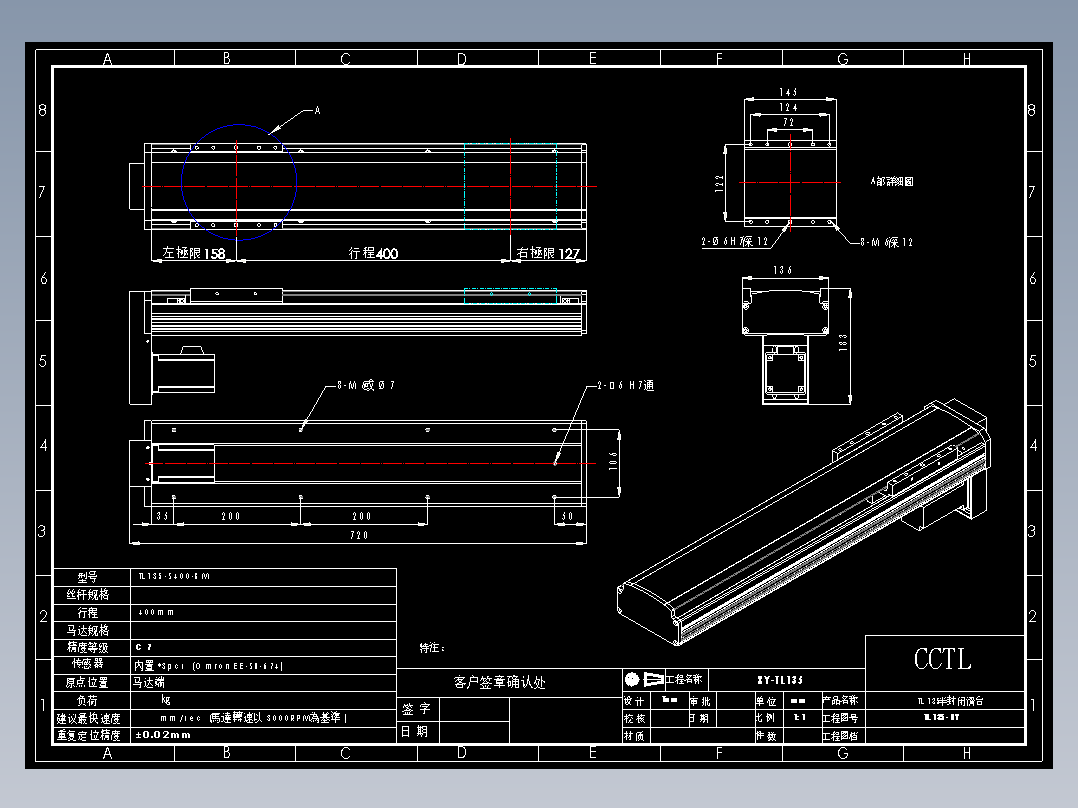The height and width of the screenshot is (808, 1078).
Task: Select the C7 accuracy grade value
Action: pyautogui.click(x=144, y=647)
